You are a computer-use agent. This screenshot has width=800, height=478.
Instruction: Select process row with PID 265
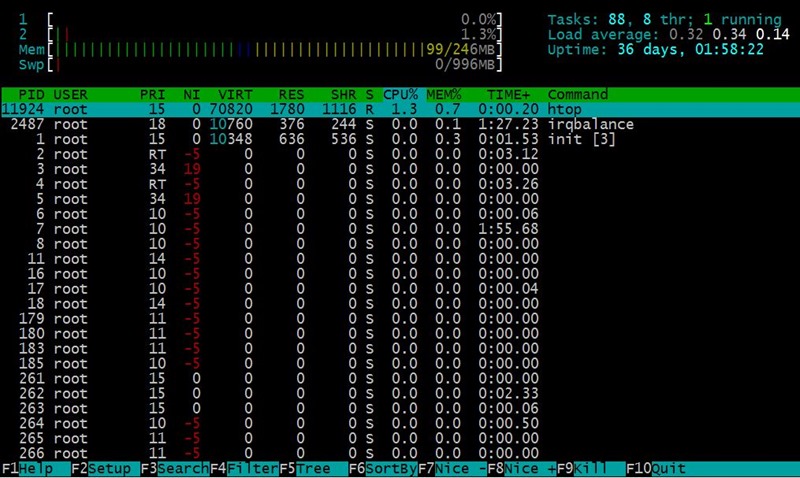click(x=400, y=438)
